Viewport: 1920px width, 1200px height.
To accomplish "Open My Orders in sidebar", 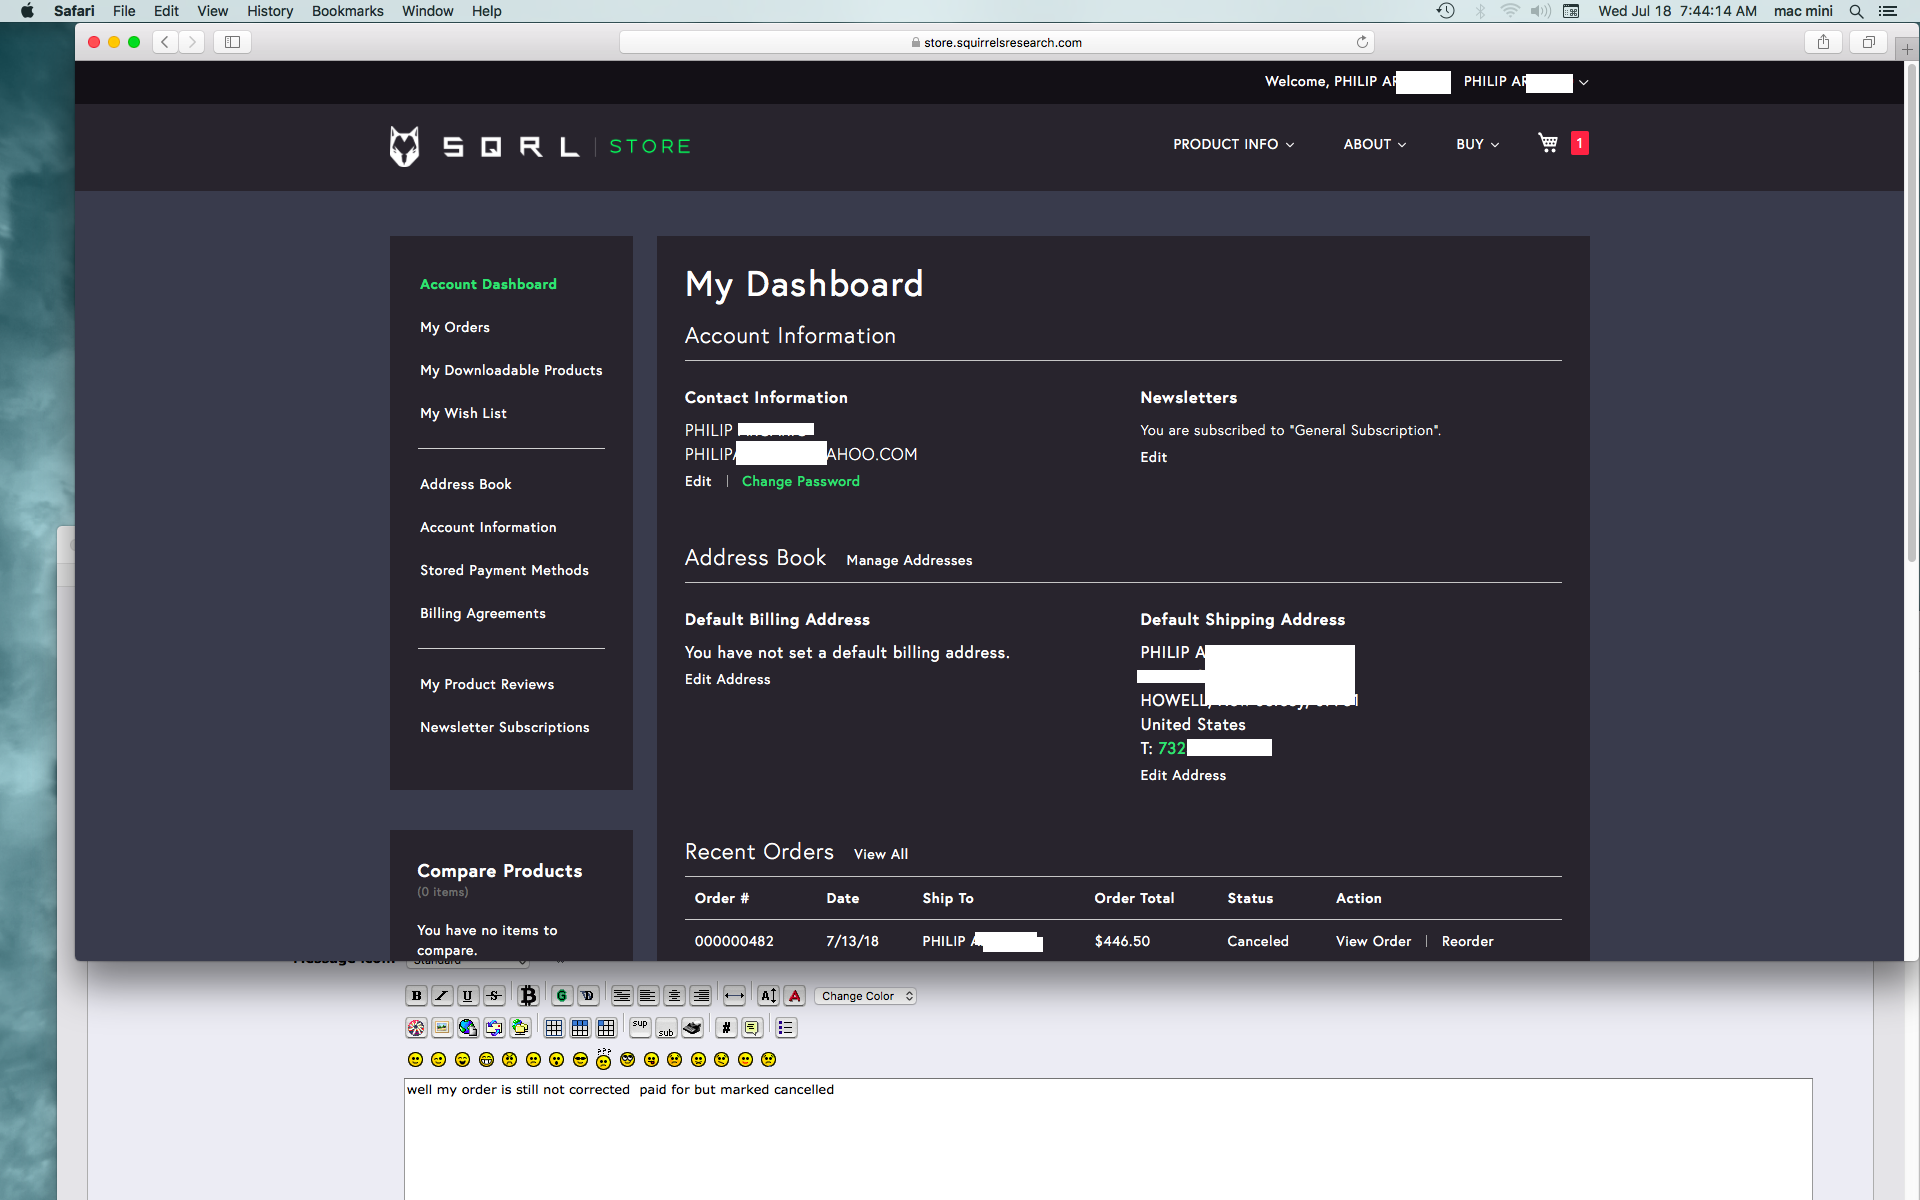I will click(x=455, y=327).
